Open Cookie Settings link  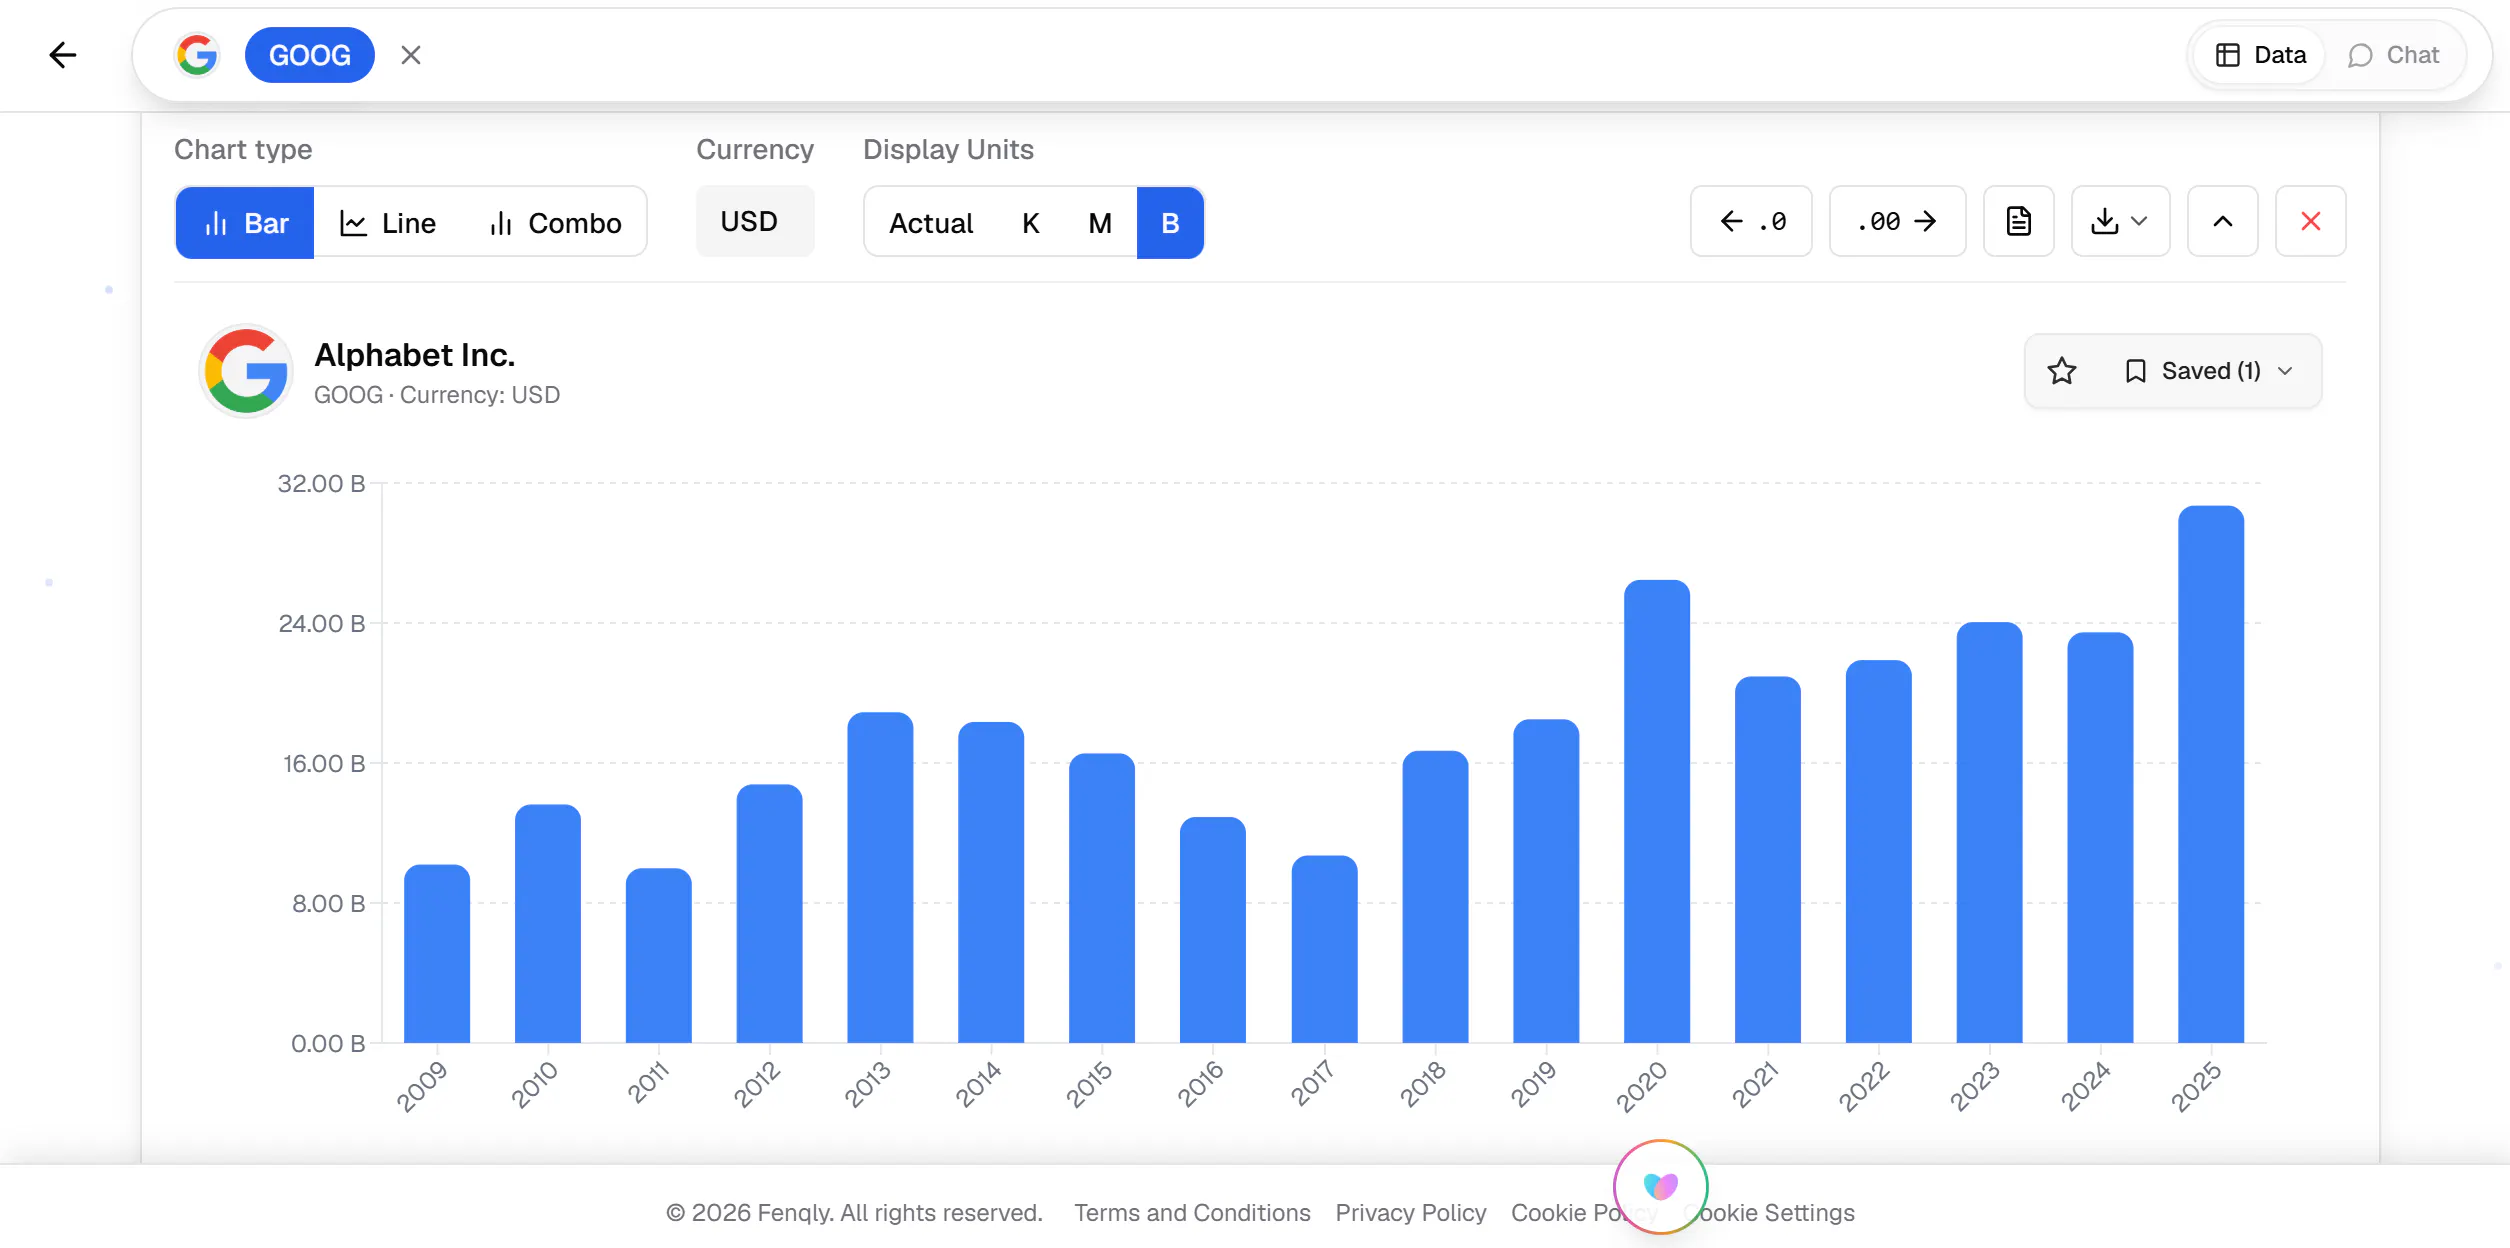click(x=1770, y=1213)
